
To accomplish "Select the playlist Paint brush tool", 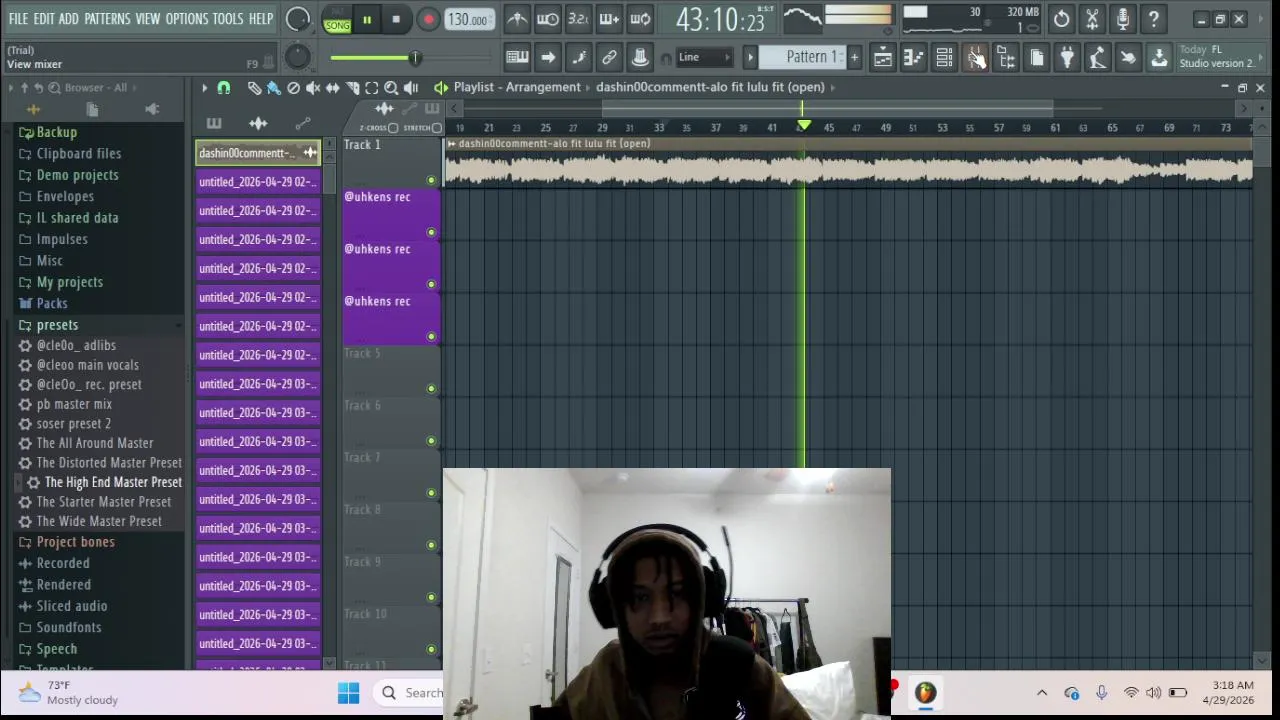I will pyautogui.click(x=273, y=88).
